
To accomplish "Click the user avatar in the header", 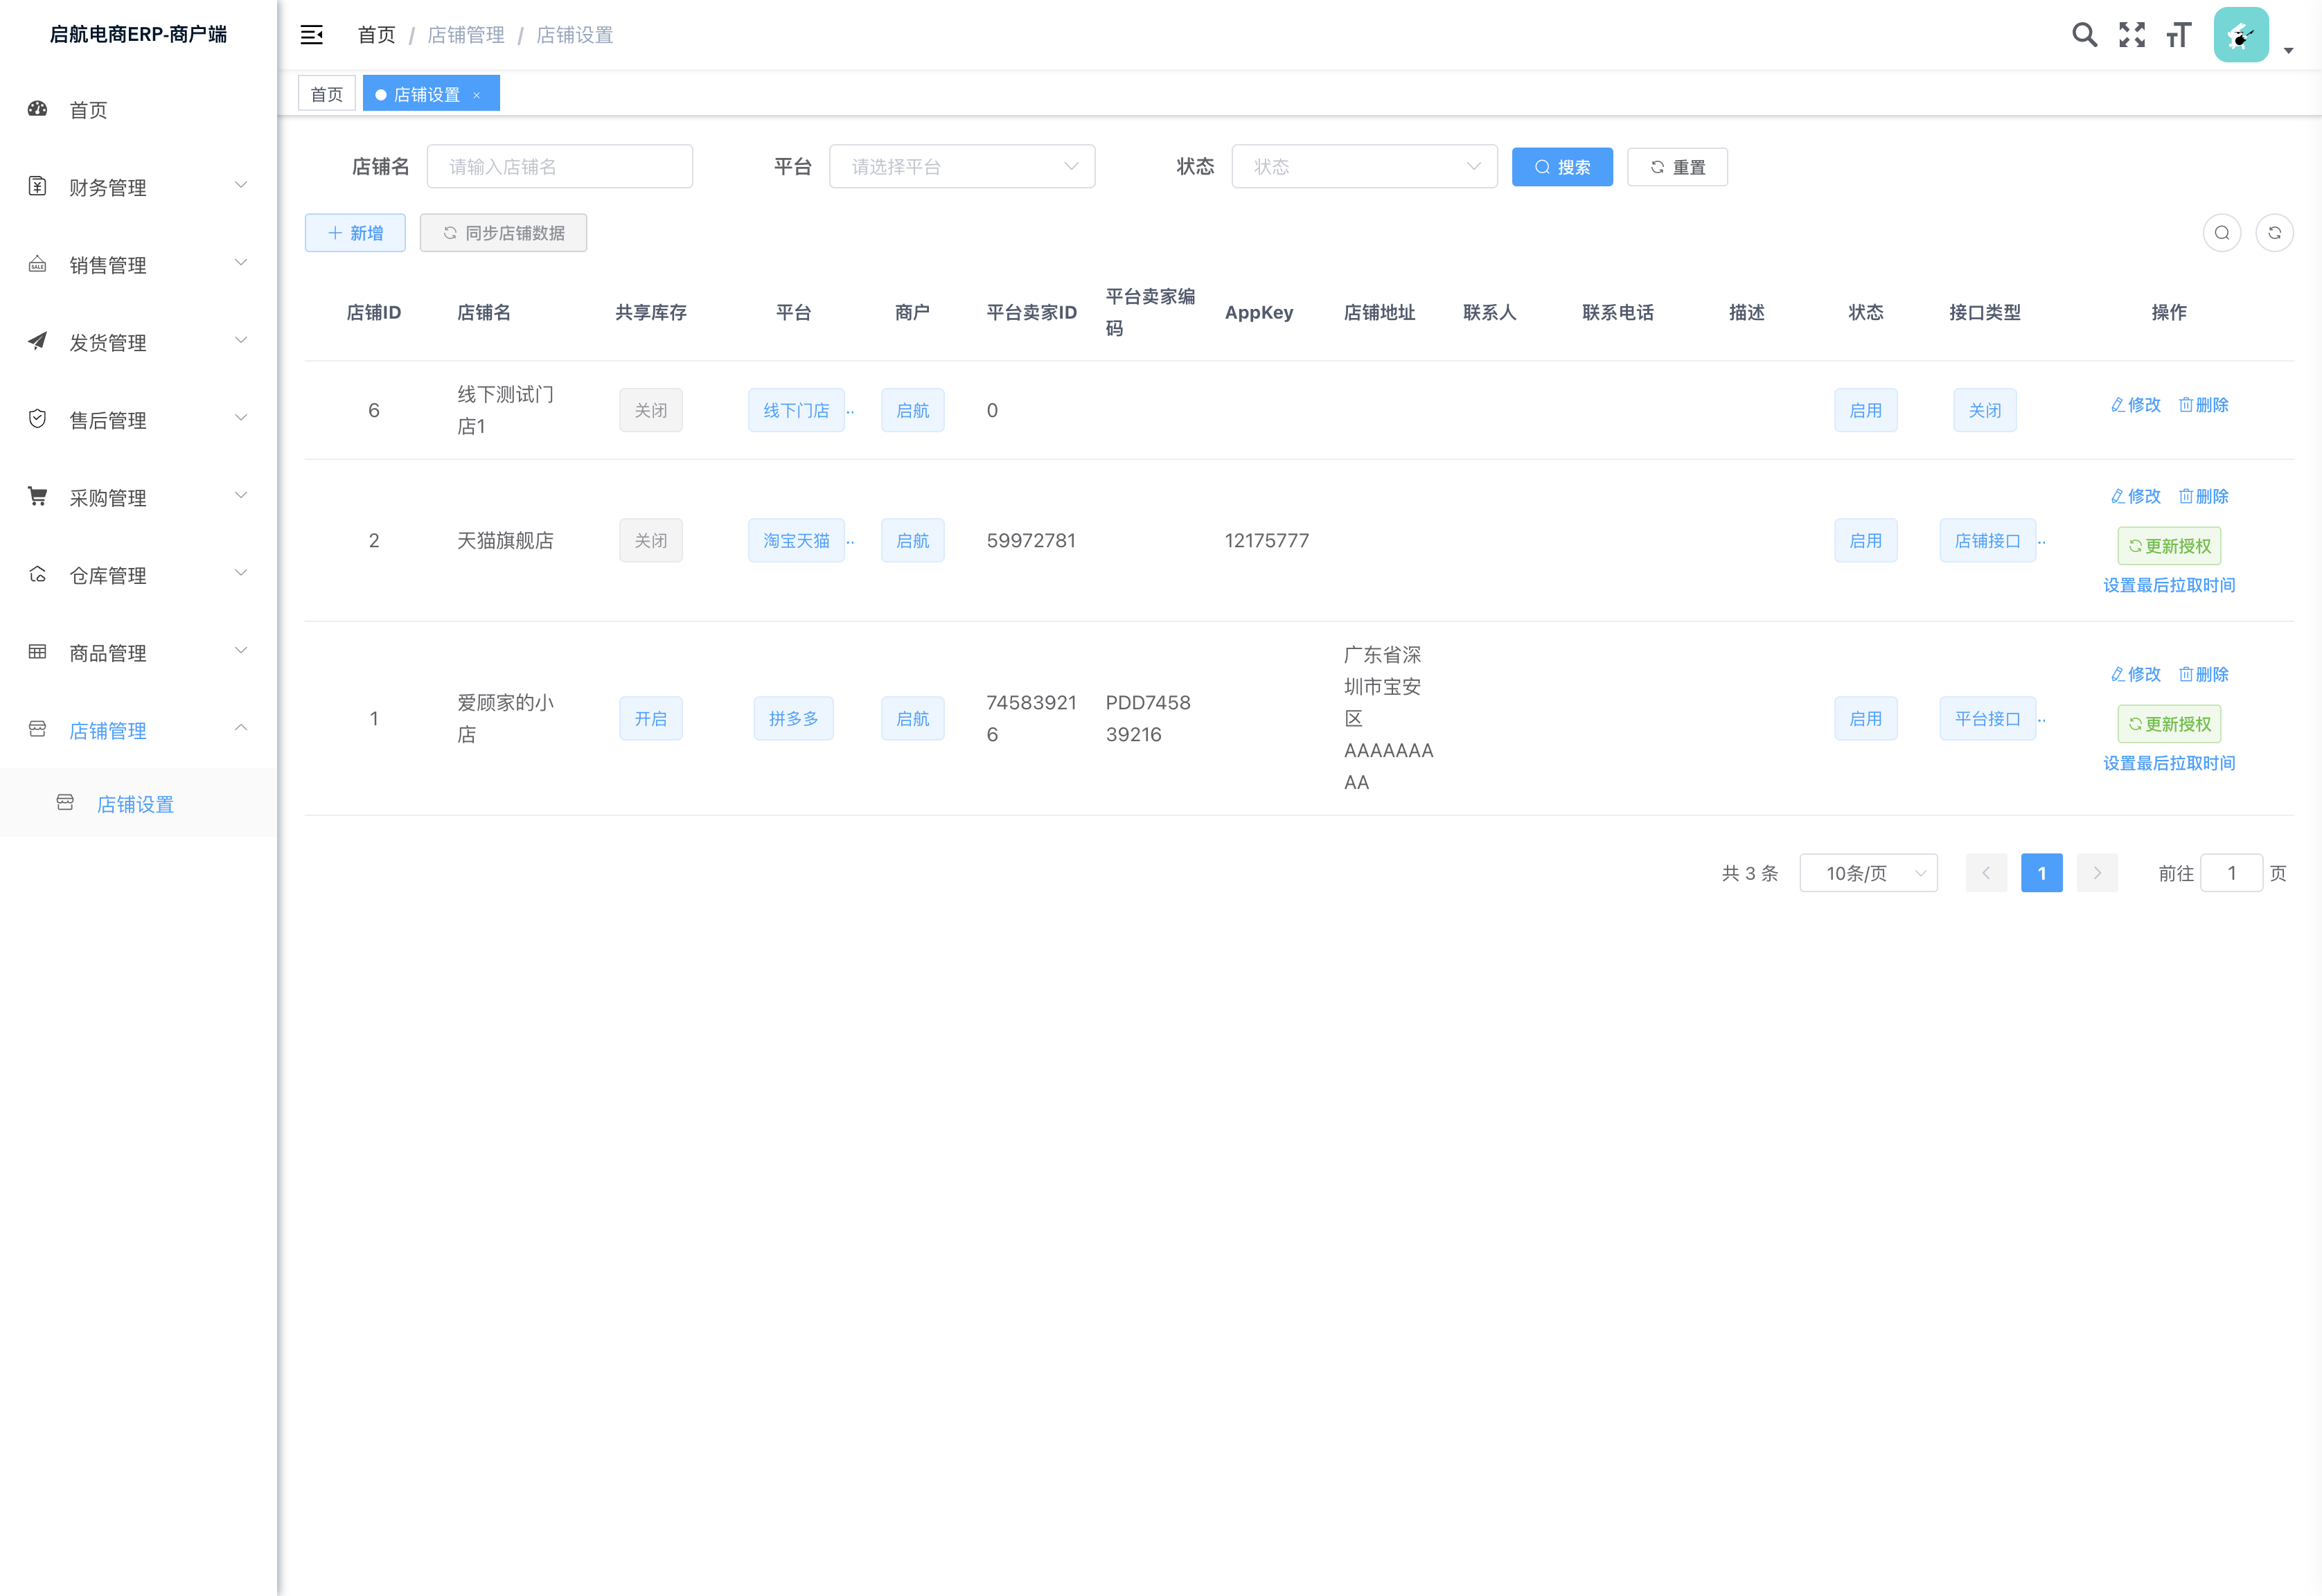I will point(2241,35).
